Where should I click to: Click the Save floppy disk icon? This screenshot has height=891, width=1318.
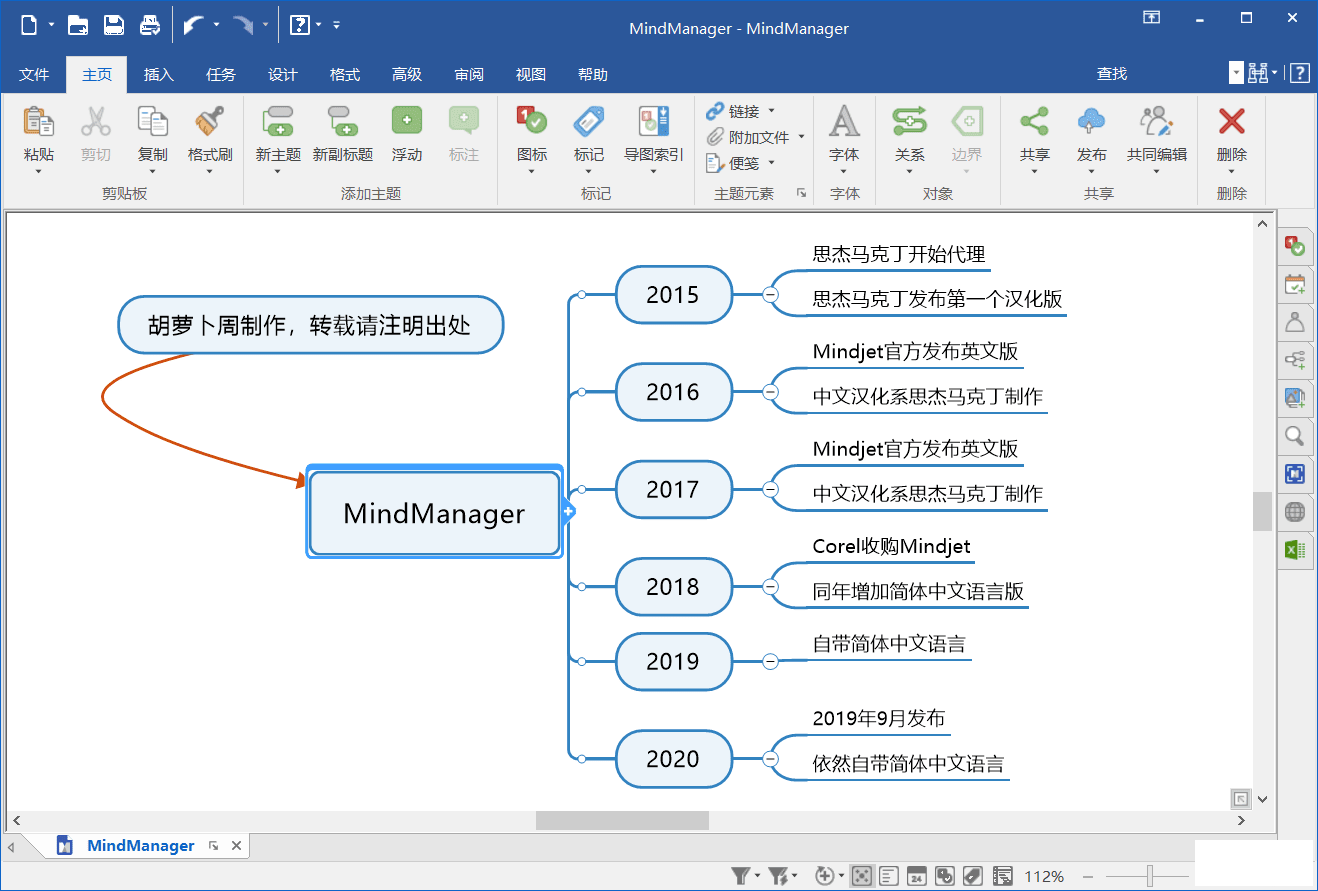tap(114, 25)
